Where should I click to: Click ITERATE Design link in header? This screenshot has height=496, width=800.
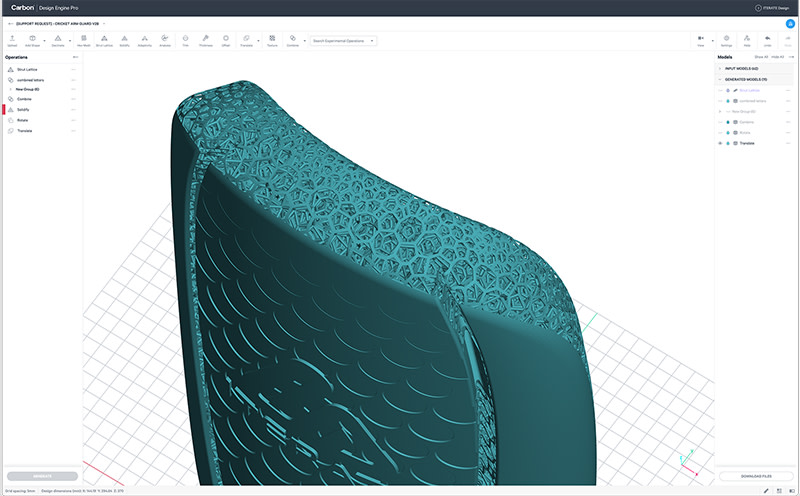[776, 8]
